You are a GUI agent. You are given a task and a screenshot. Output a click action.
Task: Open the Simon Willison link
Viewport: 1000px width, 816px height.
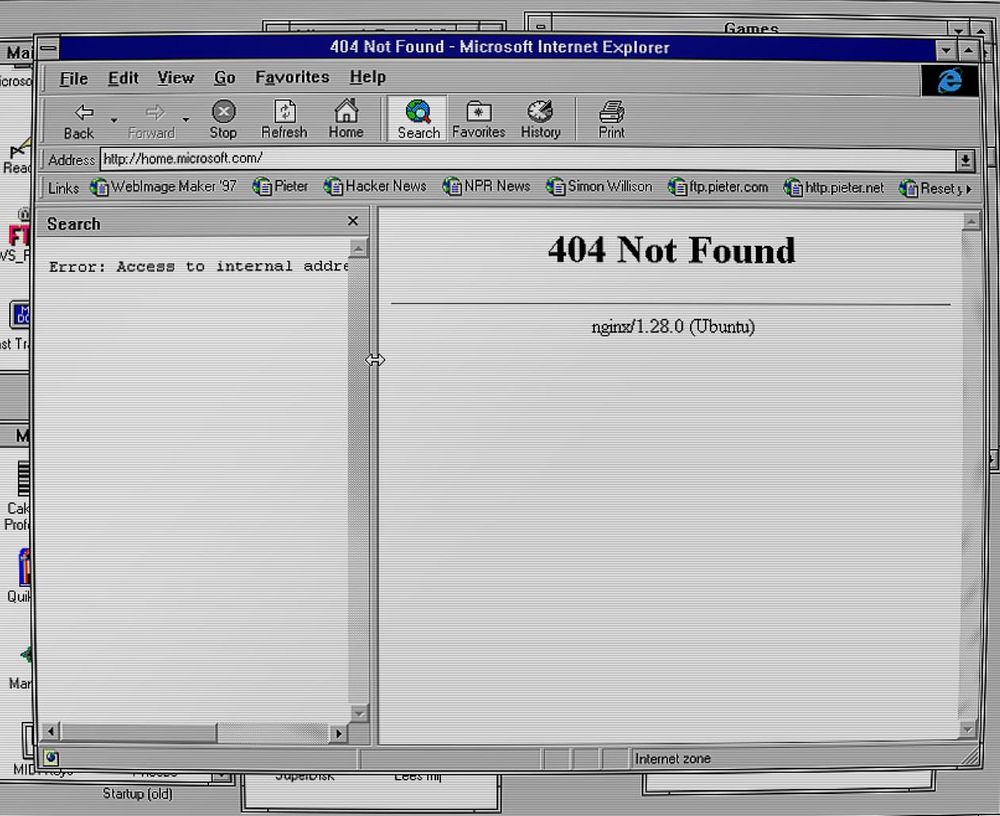(599, 186)
